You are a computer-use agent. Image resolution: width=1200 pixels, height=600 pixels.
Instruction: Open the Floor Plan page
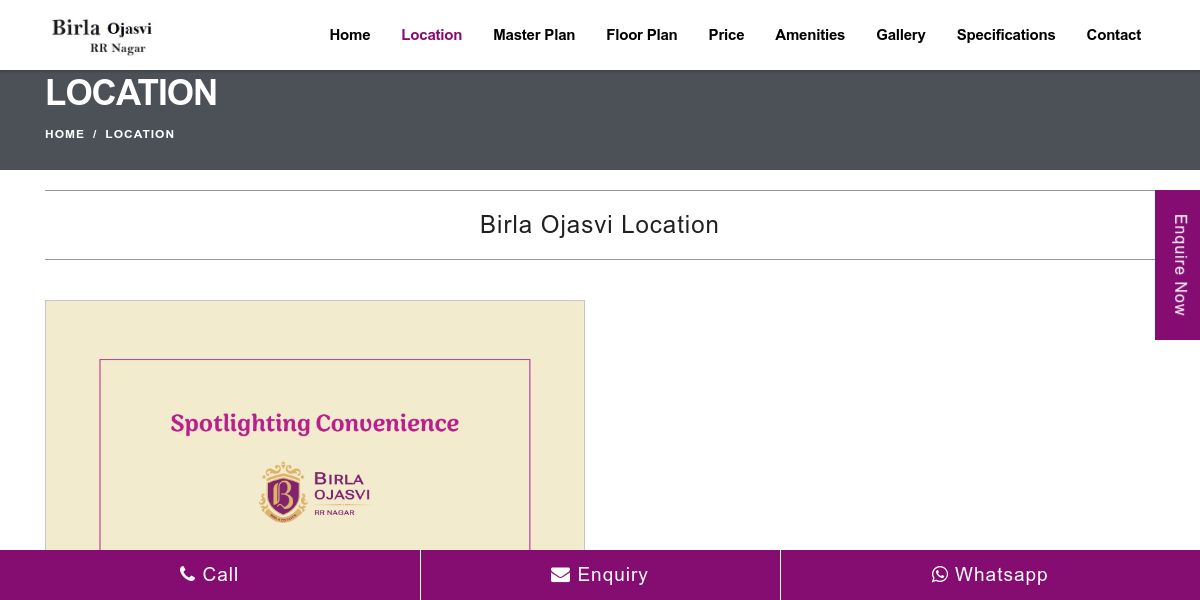click(x=642, y=35)
